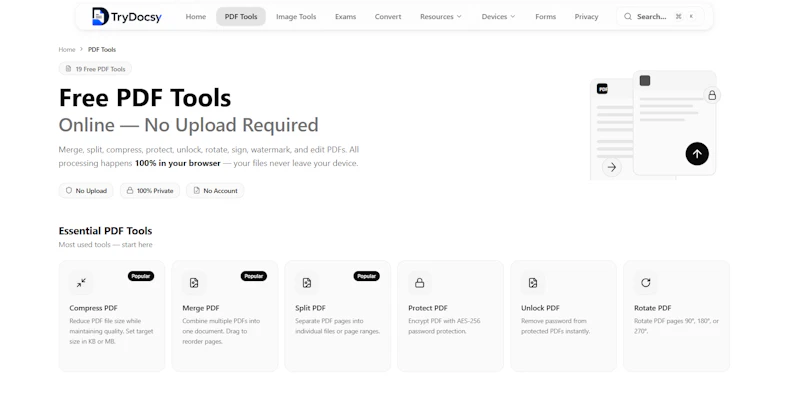Click the Free PDF Tools heading

145,97
